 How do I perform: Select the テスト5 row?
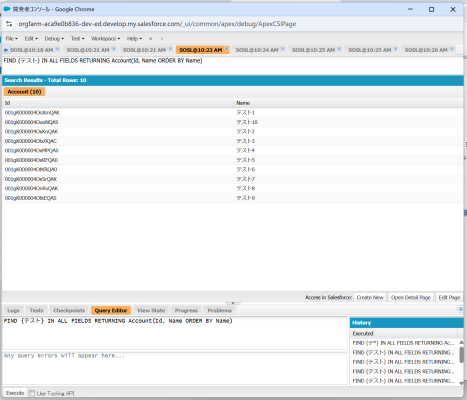(233, 160)
